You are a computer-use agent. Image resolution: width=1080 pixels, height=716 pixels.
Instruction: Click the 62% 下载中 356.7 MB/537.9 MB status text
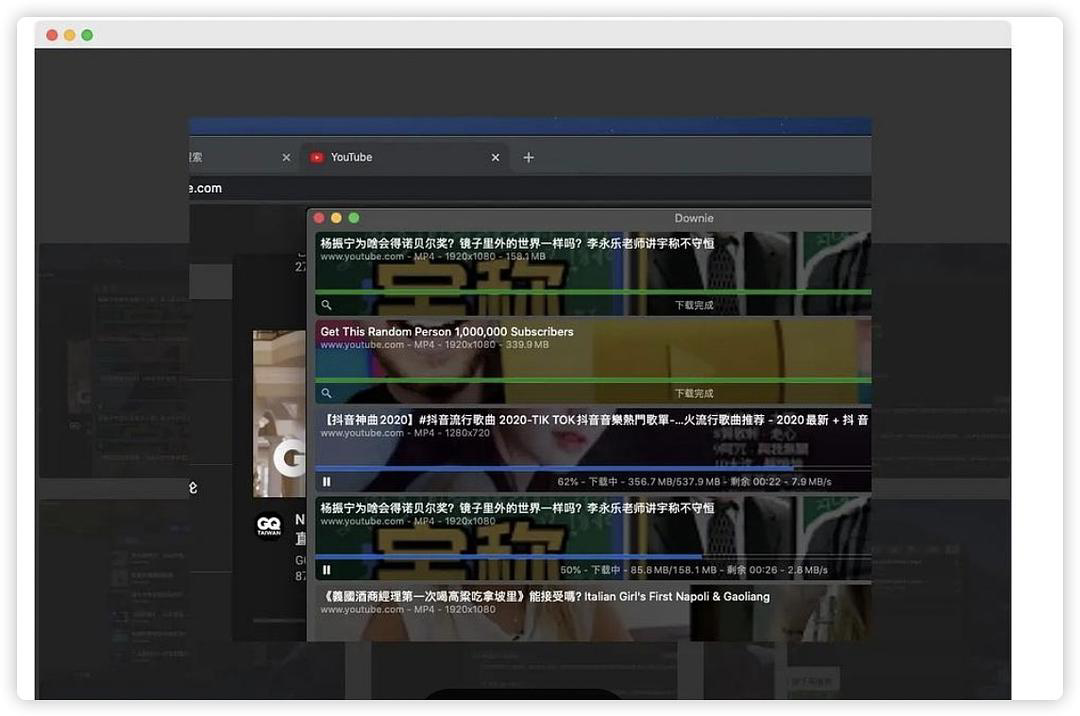coord(694,482)
